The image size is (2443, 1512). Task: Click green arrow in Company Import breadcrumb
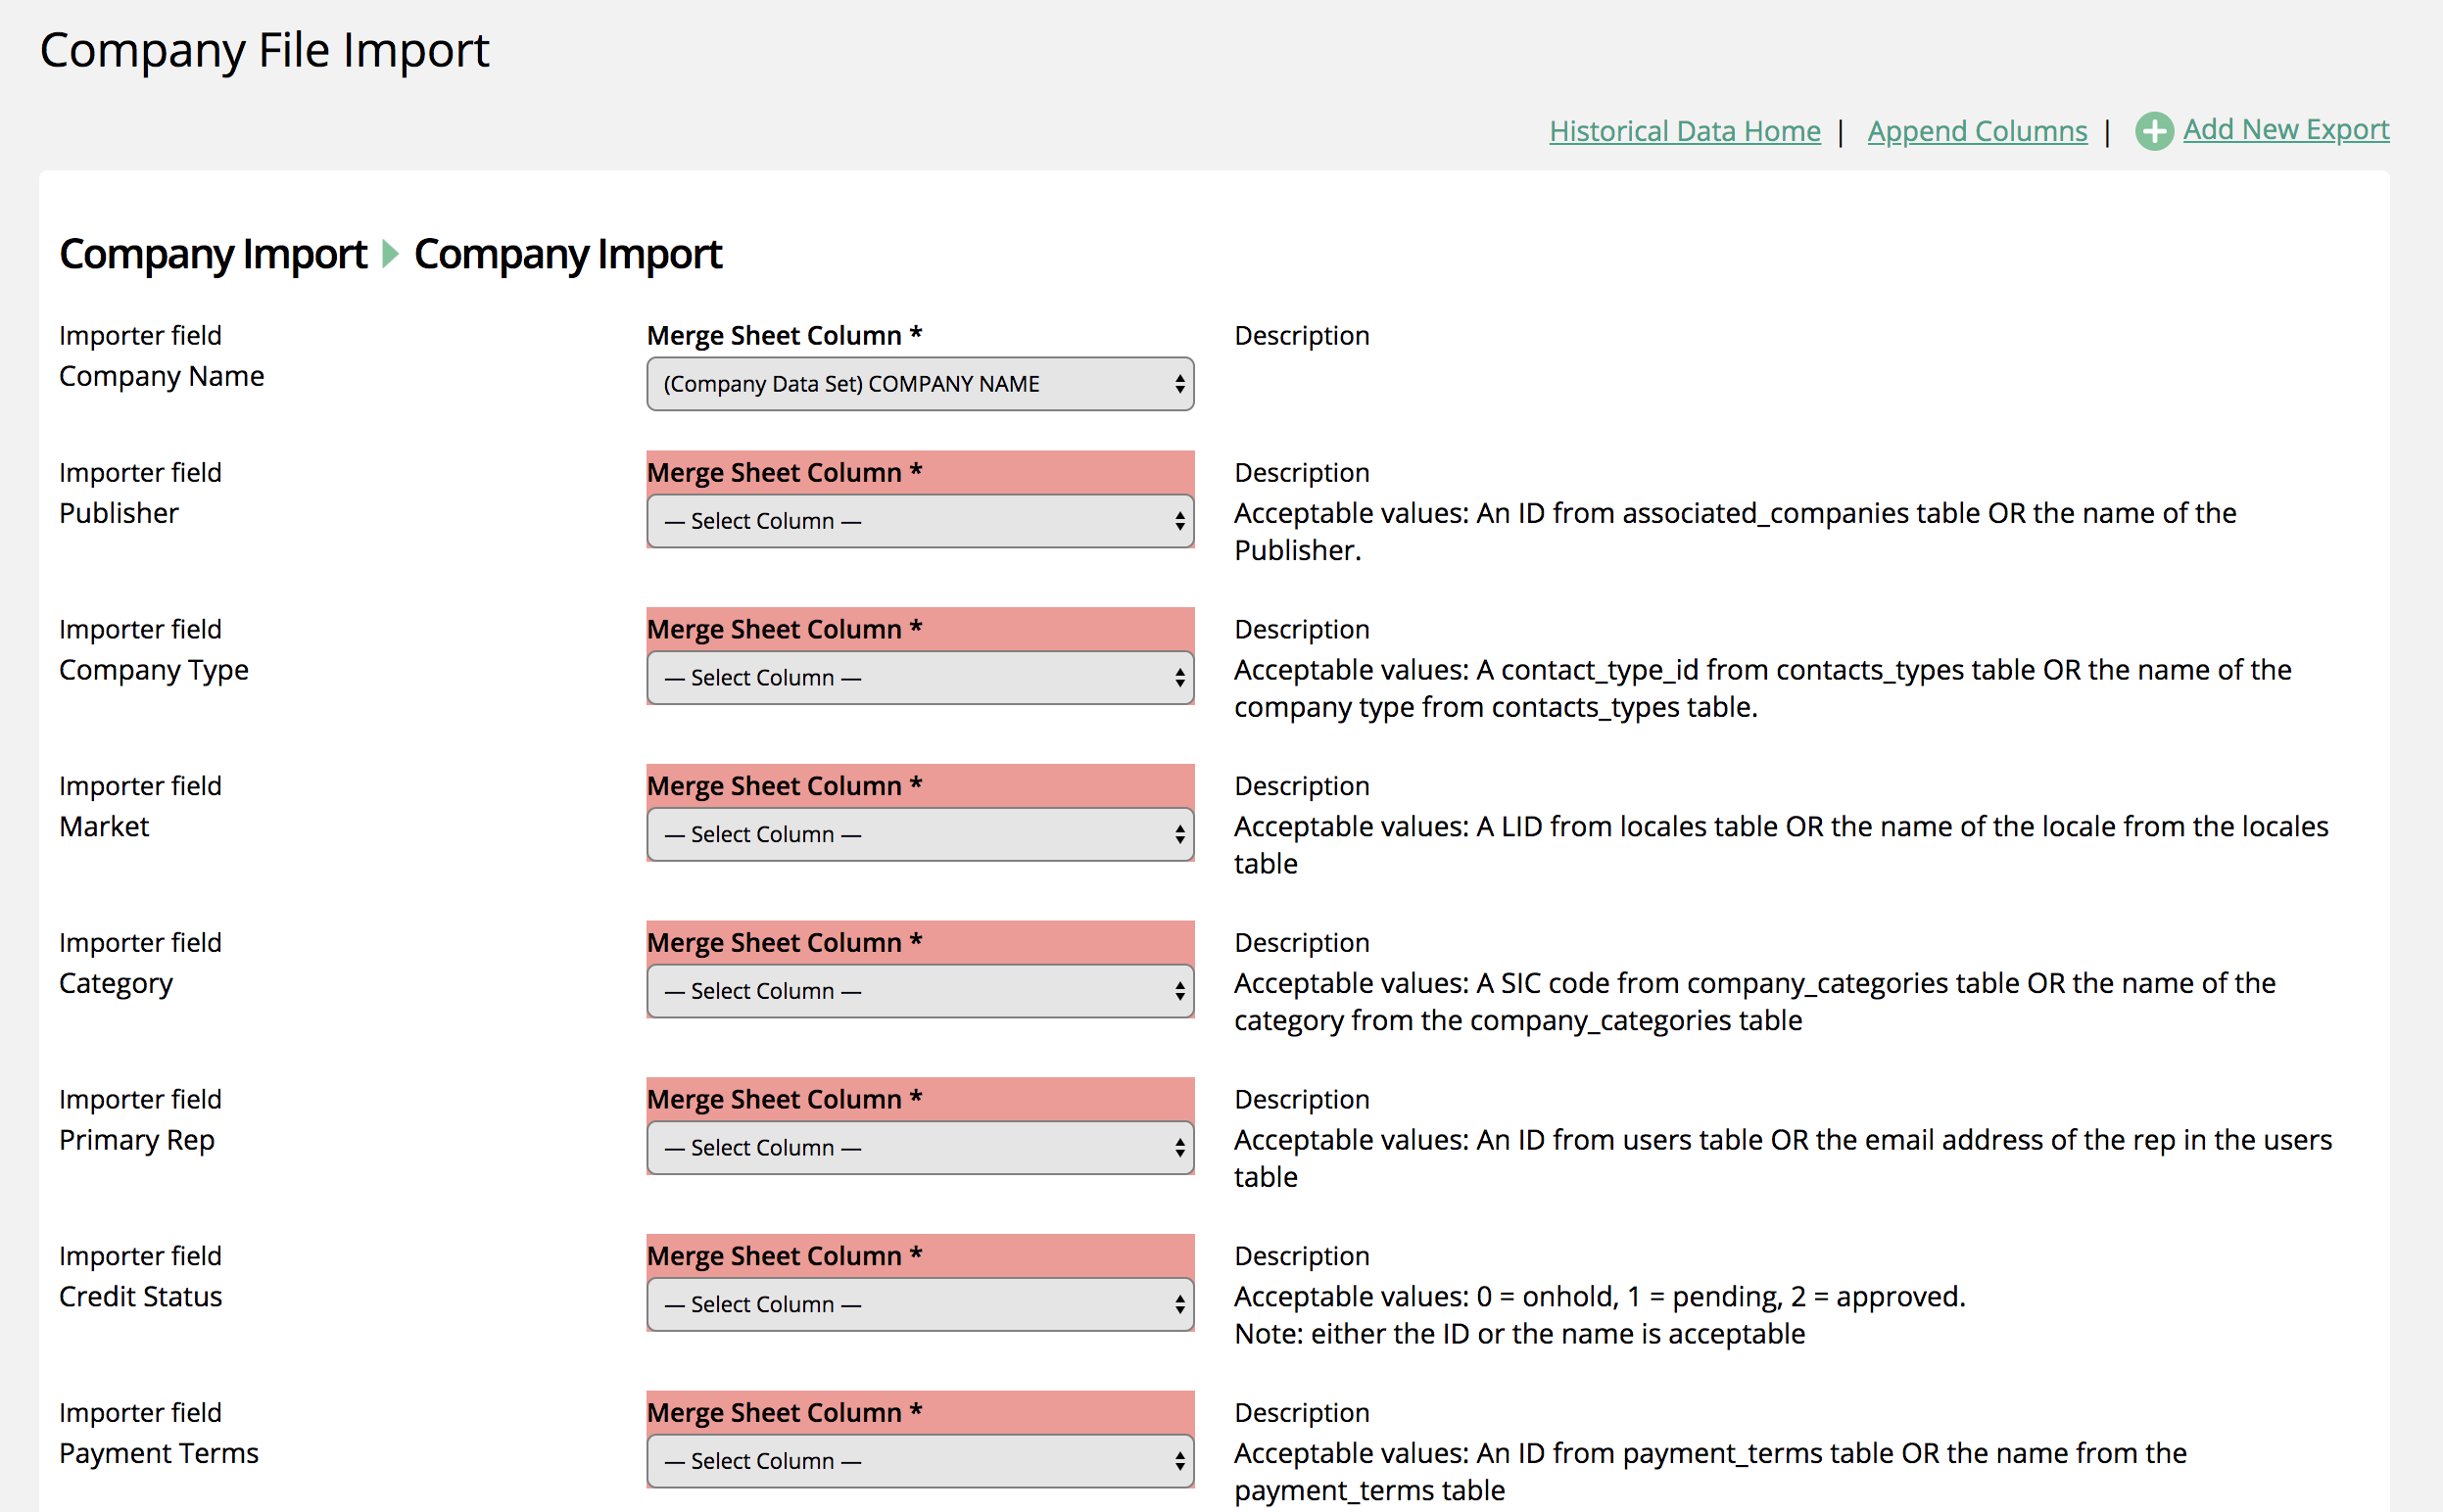[x=391, y=254]
